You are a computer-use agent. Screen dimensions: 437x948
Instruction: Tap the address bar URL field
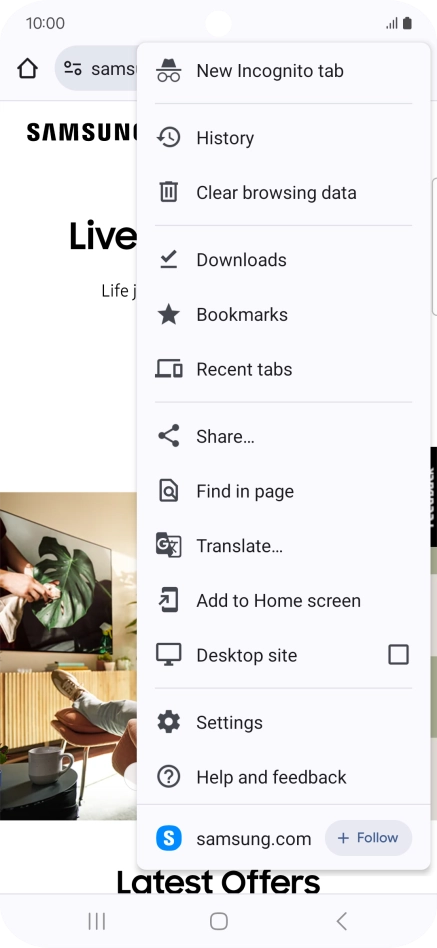97,68
